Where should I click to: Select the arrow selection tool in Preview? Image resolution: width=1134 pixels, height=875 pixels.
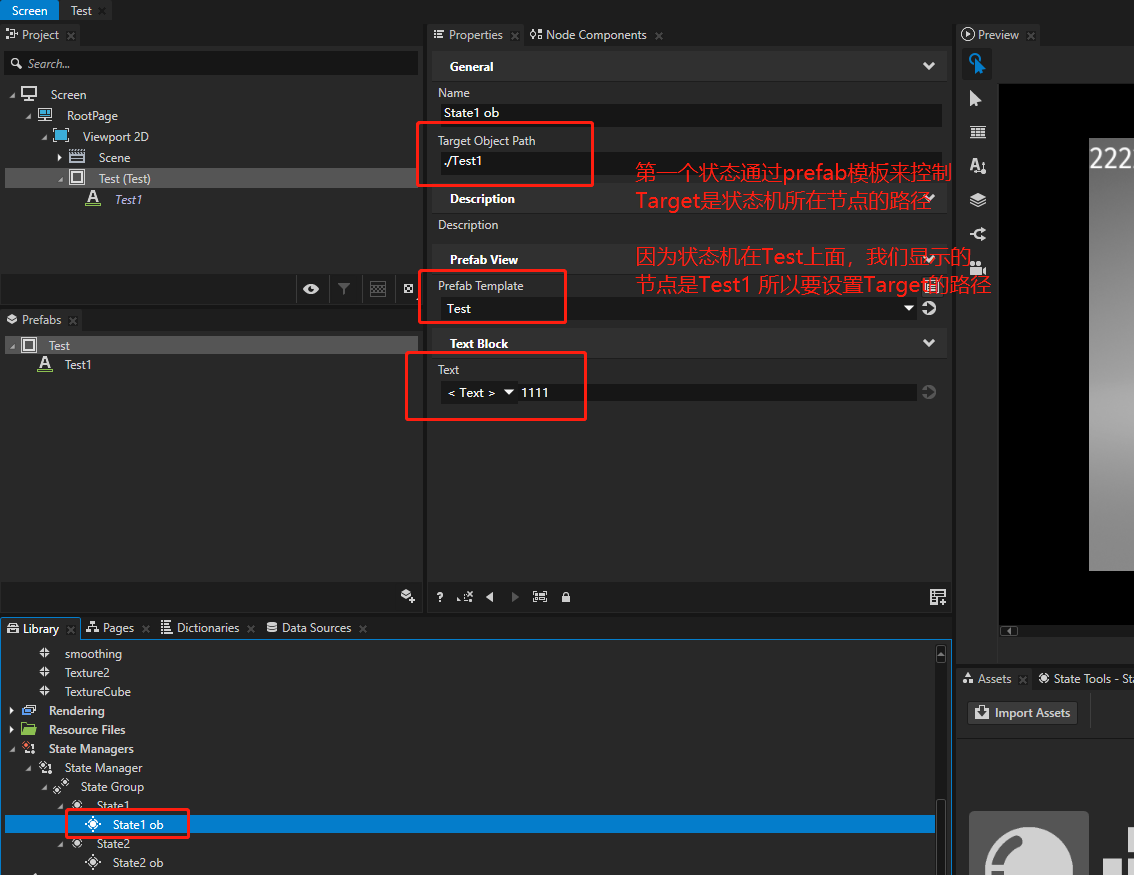click(976, 98)
